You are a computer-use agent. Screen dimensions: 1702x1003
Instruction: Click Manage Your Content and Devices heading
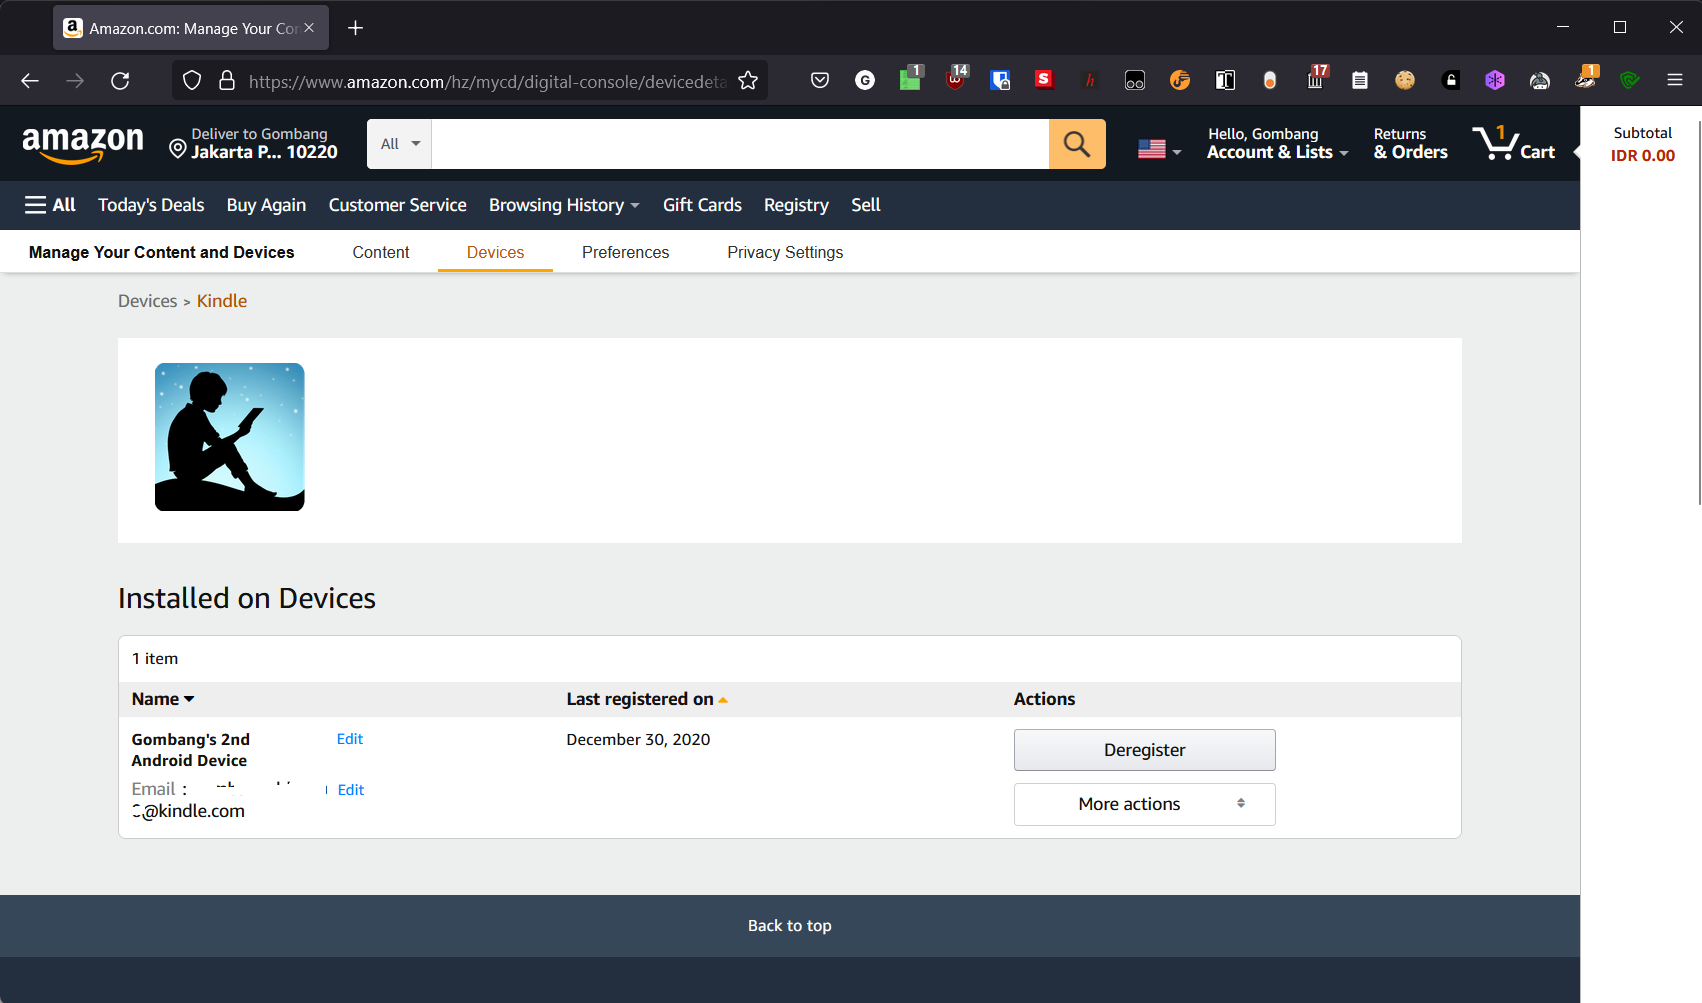(x=161, y=252)
